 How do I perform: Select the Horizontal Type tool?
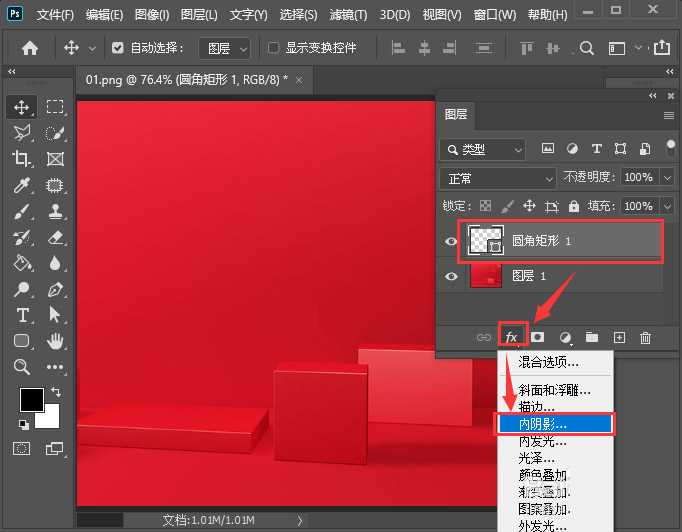click(21, 315)
